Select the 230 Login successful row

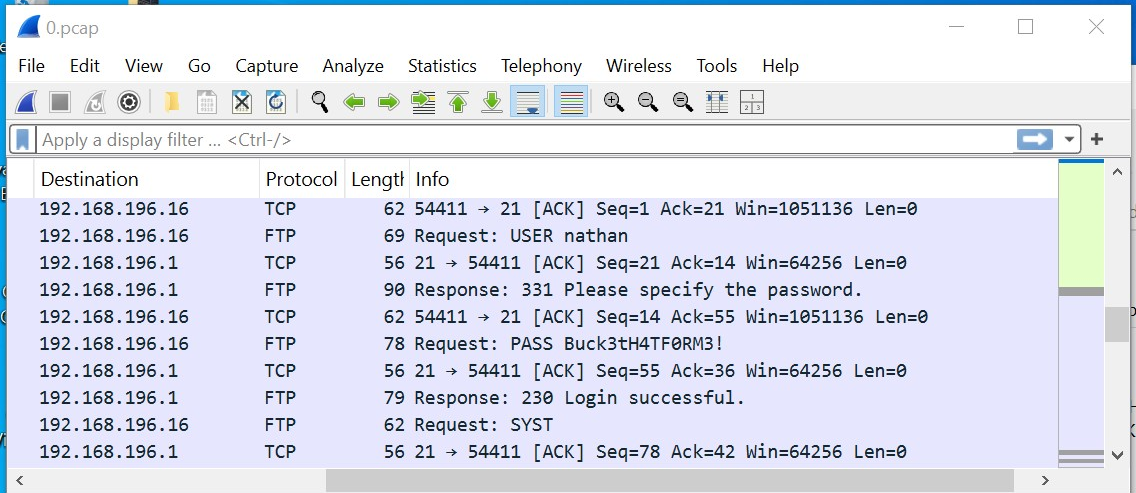(532, 397)
